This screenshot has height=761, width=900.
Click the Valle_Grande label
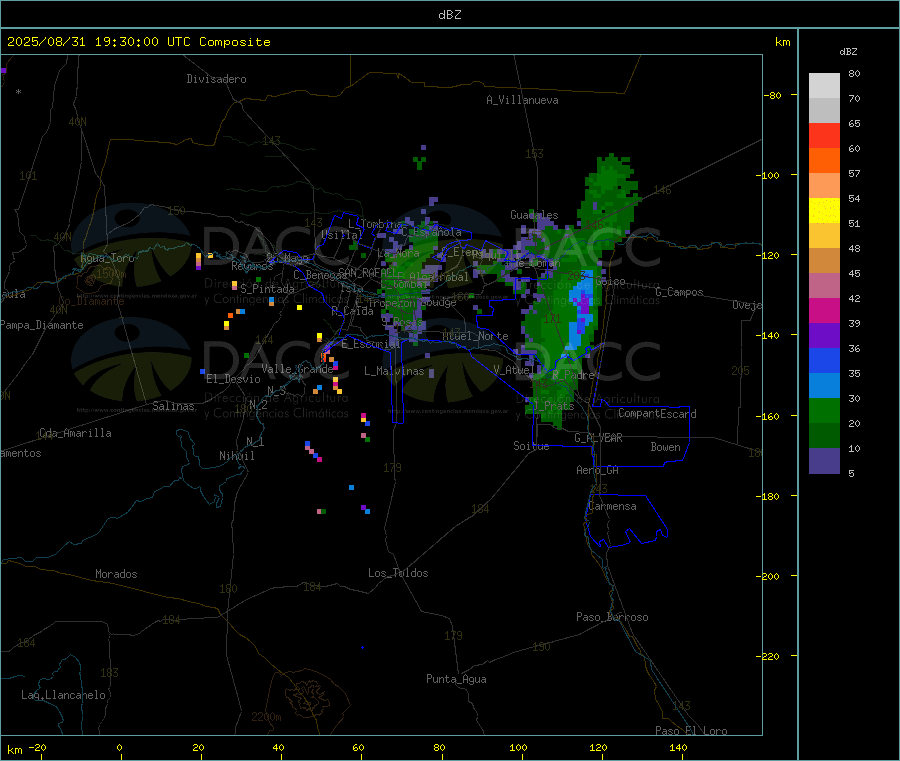pyautogui.click(x=297, y=369)
